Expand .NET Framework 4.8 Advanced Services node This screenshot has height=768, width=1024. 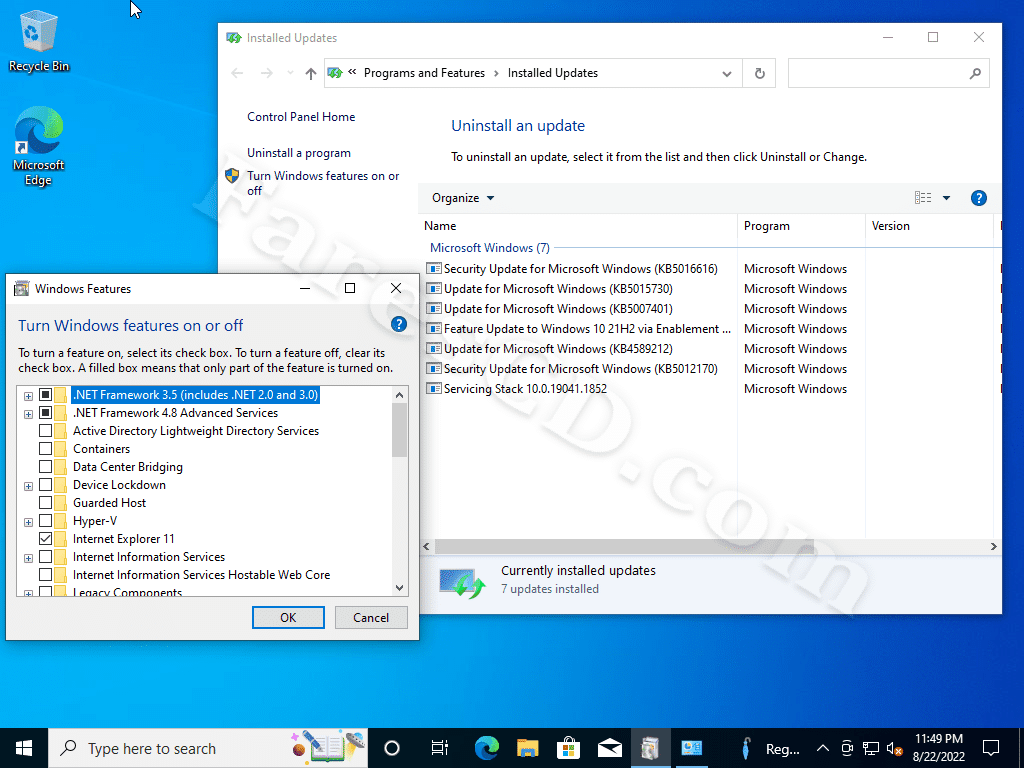[28, 414]
